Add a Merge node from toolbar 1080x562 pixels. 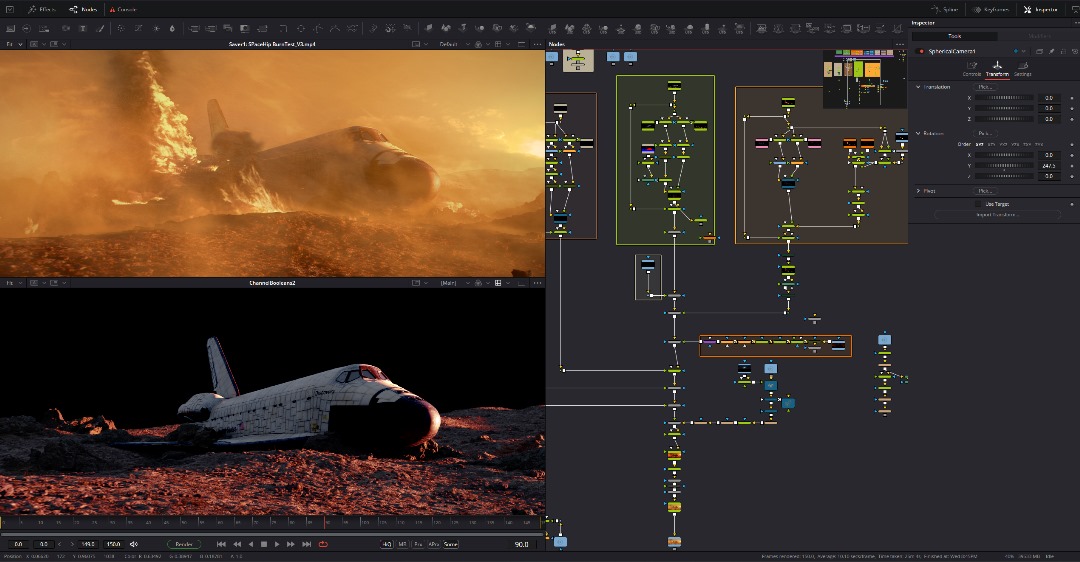[195, 28]
